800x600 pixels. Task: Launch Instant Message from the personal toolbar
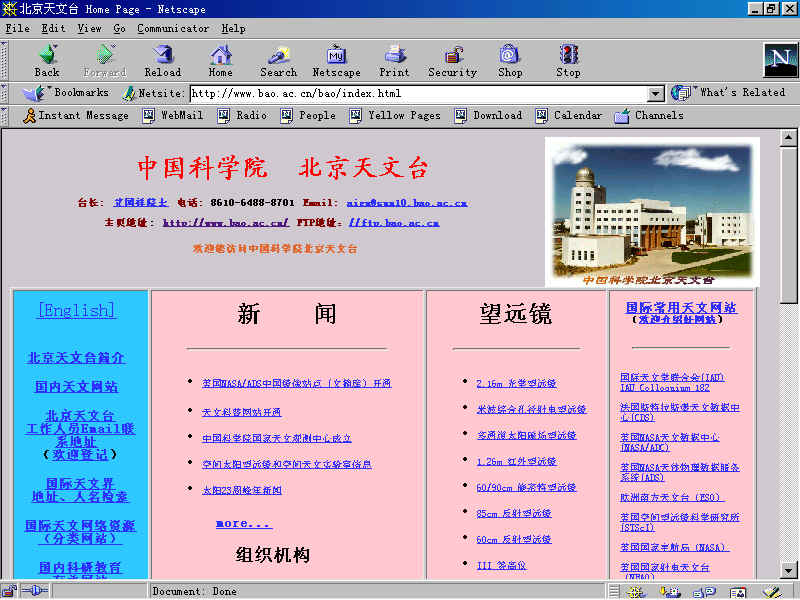76,116
